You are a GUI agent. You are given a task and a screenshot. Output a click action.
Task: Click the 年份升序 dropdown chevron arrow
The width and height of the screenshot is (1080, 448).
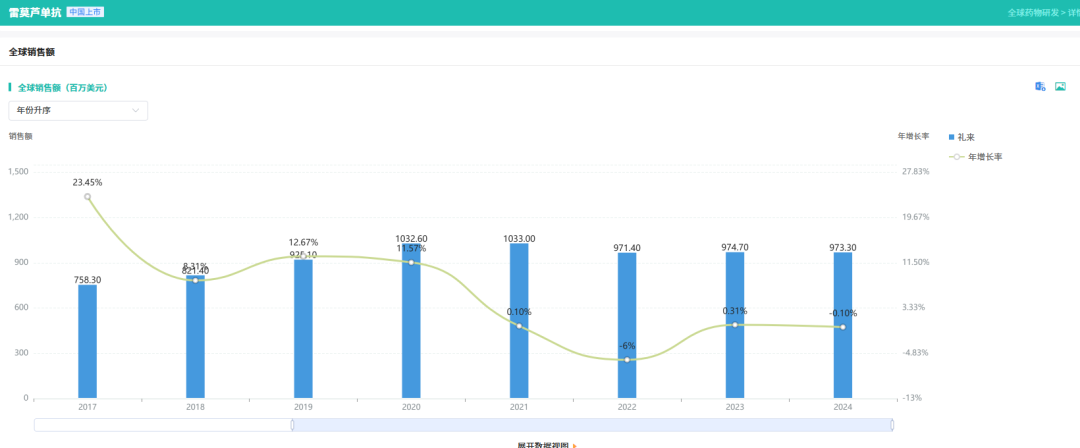[136, 110]
